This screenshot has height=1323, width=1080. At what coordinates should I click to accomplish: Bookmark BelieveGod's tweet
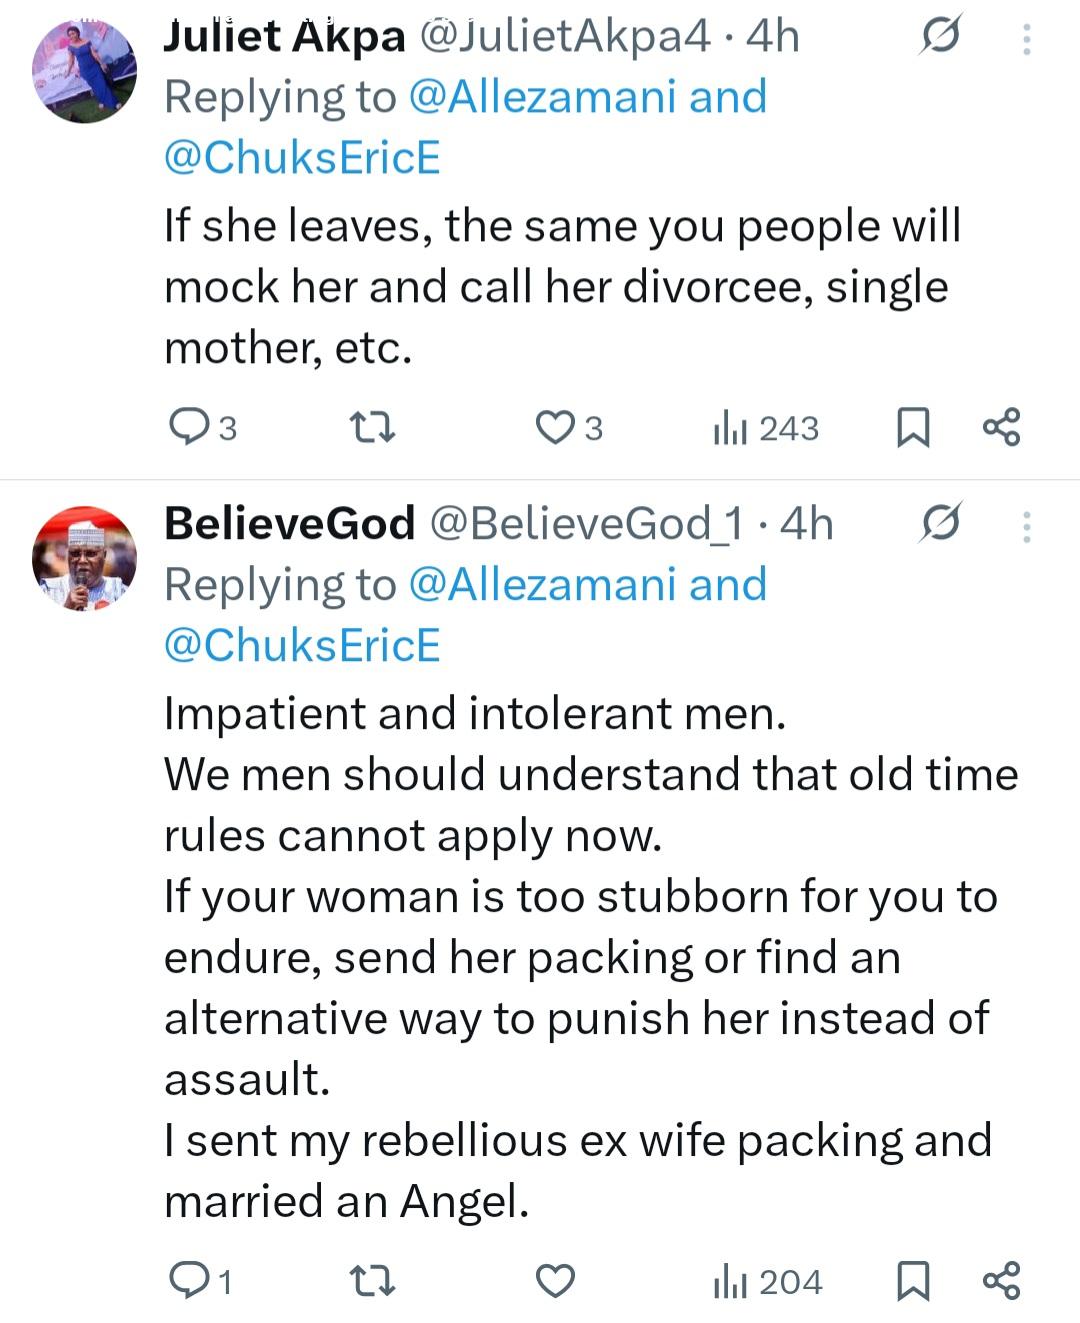click(x=912, y=1280)
